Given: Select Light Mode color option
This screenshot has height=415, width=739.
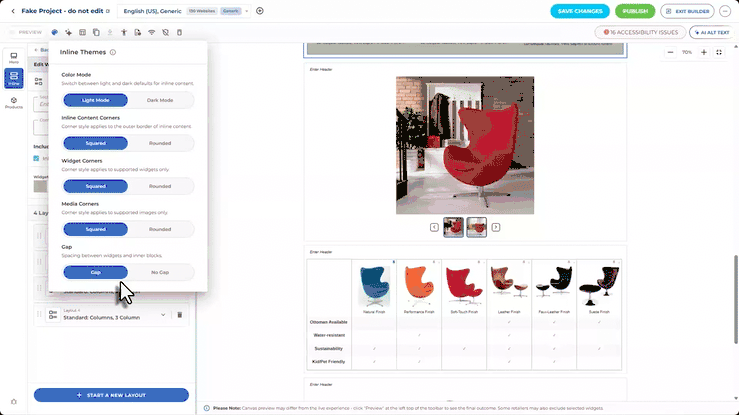Looking at the screenshot, I should click(x=95, y=100).
